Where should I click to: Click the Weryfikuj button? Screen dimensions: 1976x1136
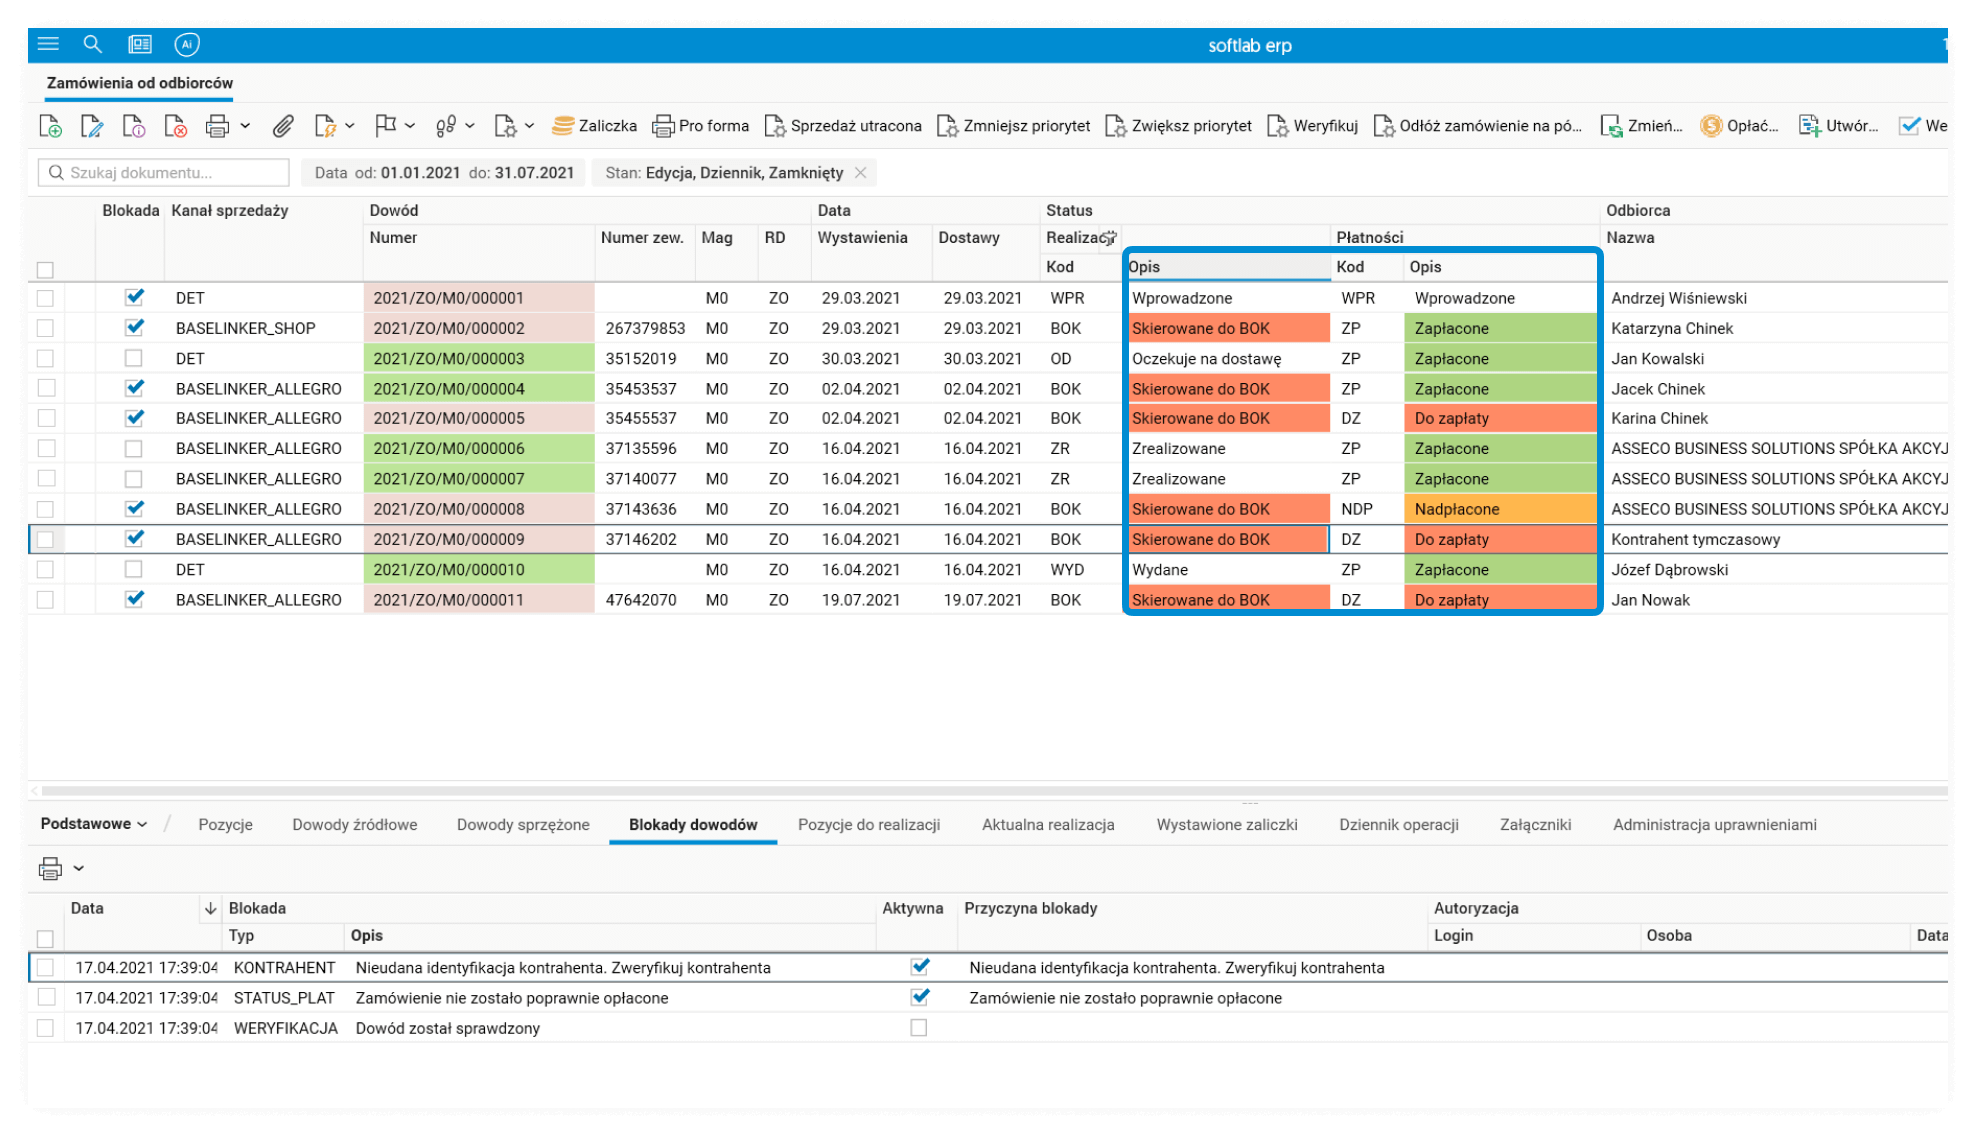click(x=1312, y=126)
